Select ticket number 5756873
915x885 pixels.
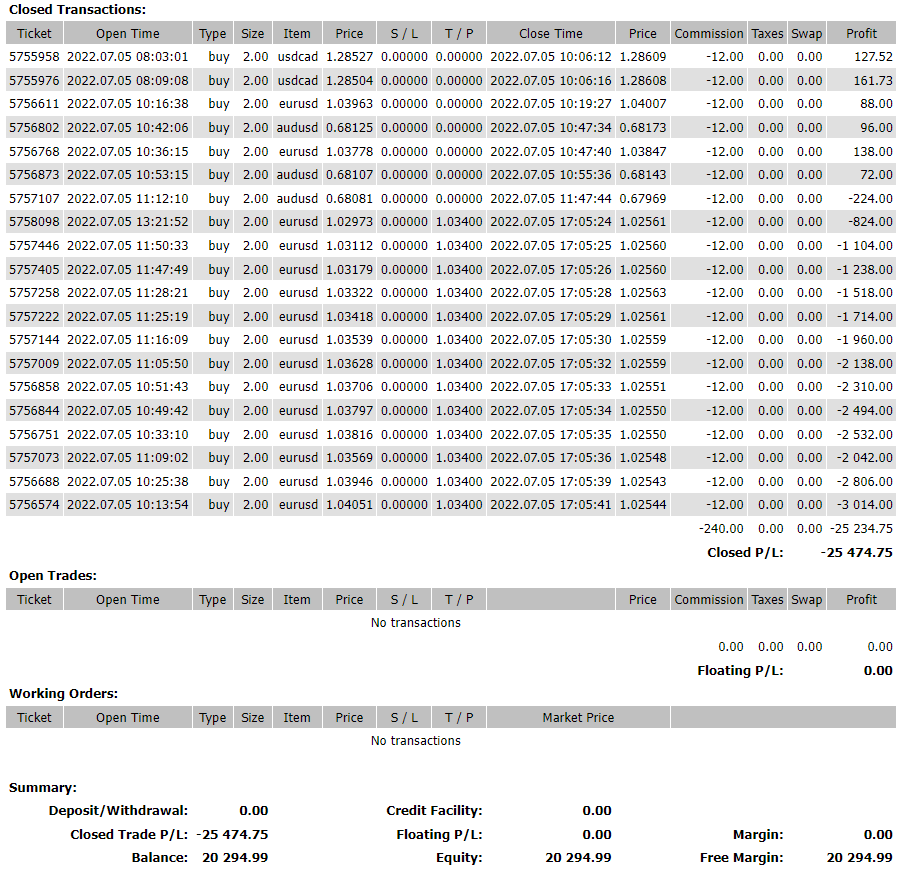click(x=34, y=175)
